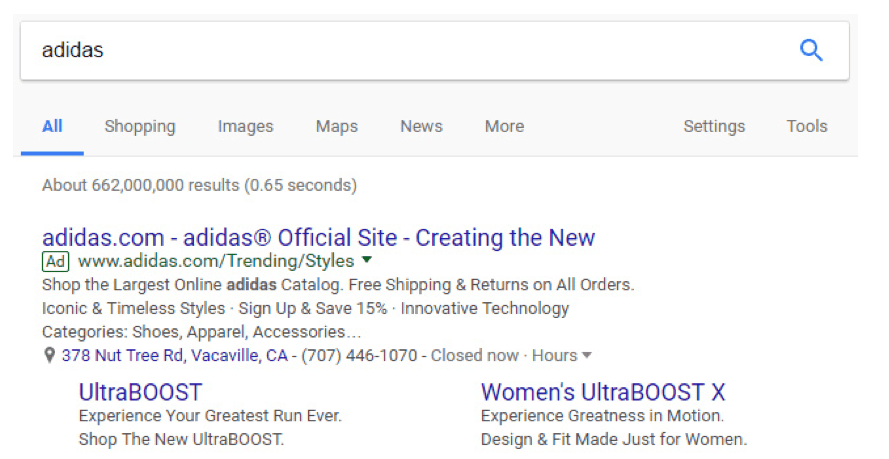
Task: Open the Tools menu
Action: click(807, 126)
